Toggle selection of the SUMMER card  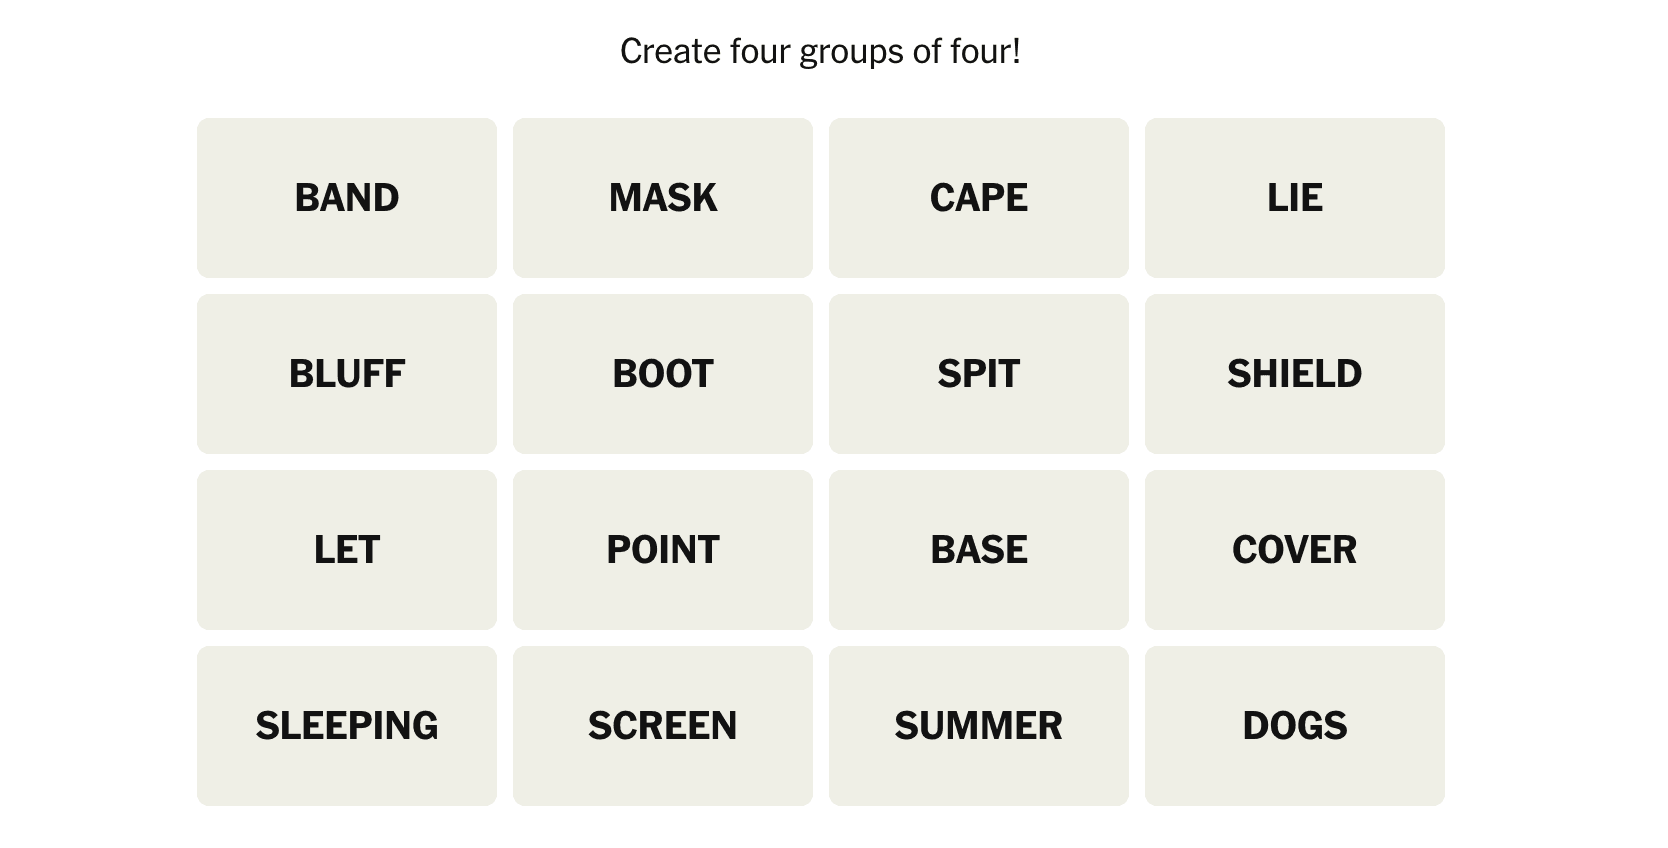point(979,726)
